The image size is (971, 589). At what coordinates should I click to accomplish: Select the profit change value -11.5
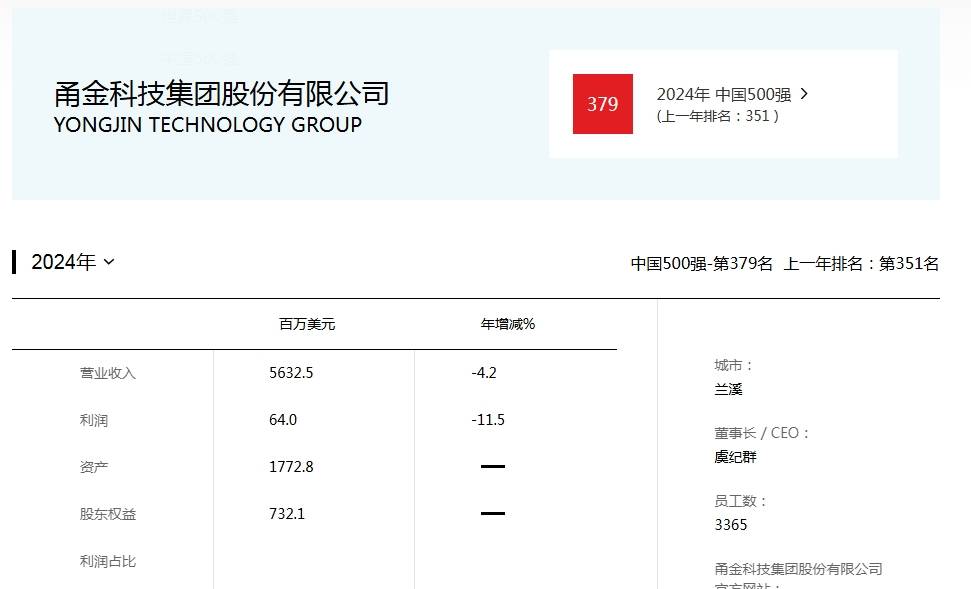488,420
